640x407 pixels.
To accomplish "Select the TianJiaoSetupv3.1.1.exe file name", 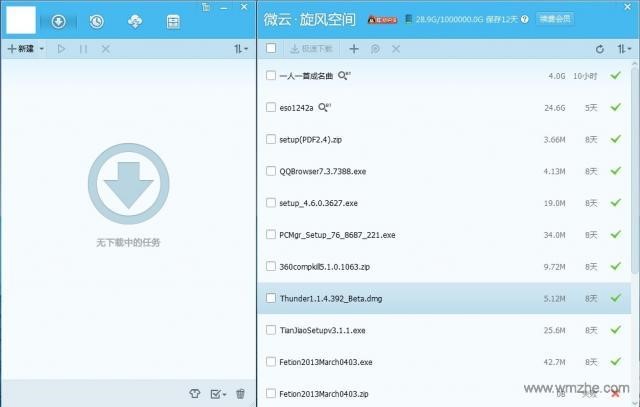I will (x=322, y=330).
